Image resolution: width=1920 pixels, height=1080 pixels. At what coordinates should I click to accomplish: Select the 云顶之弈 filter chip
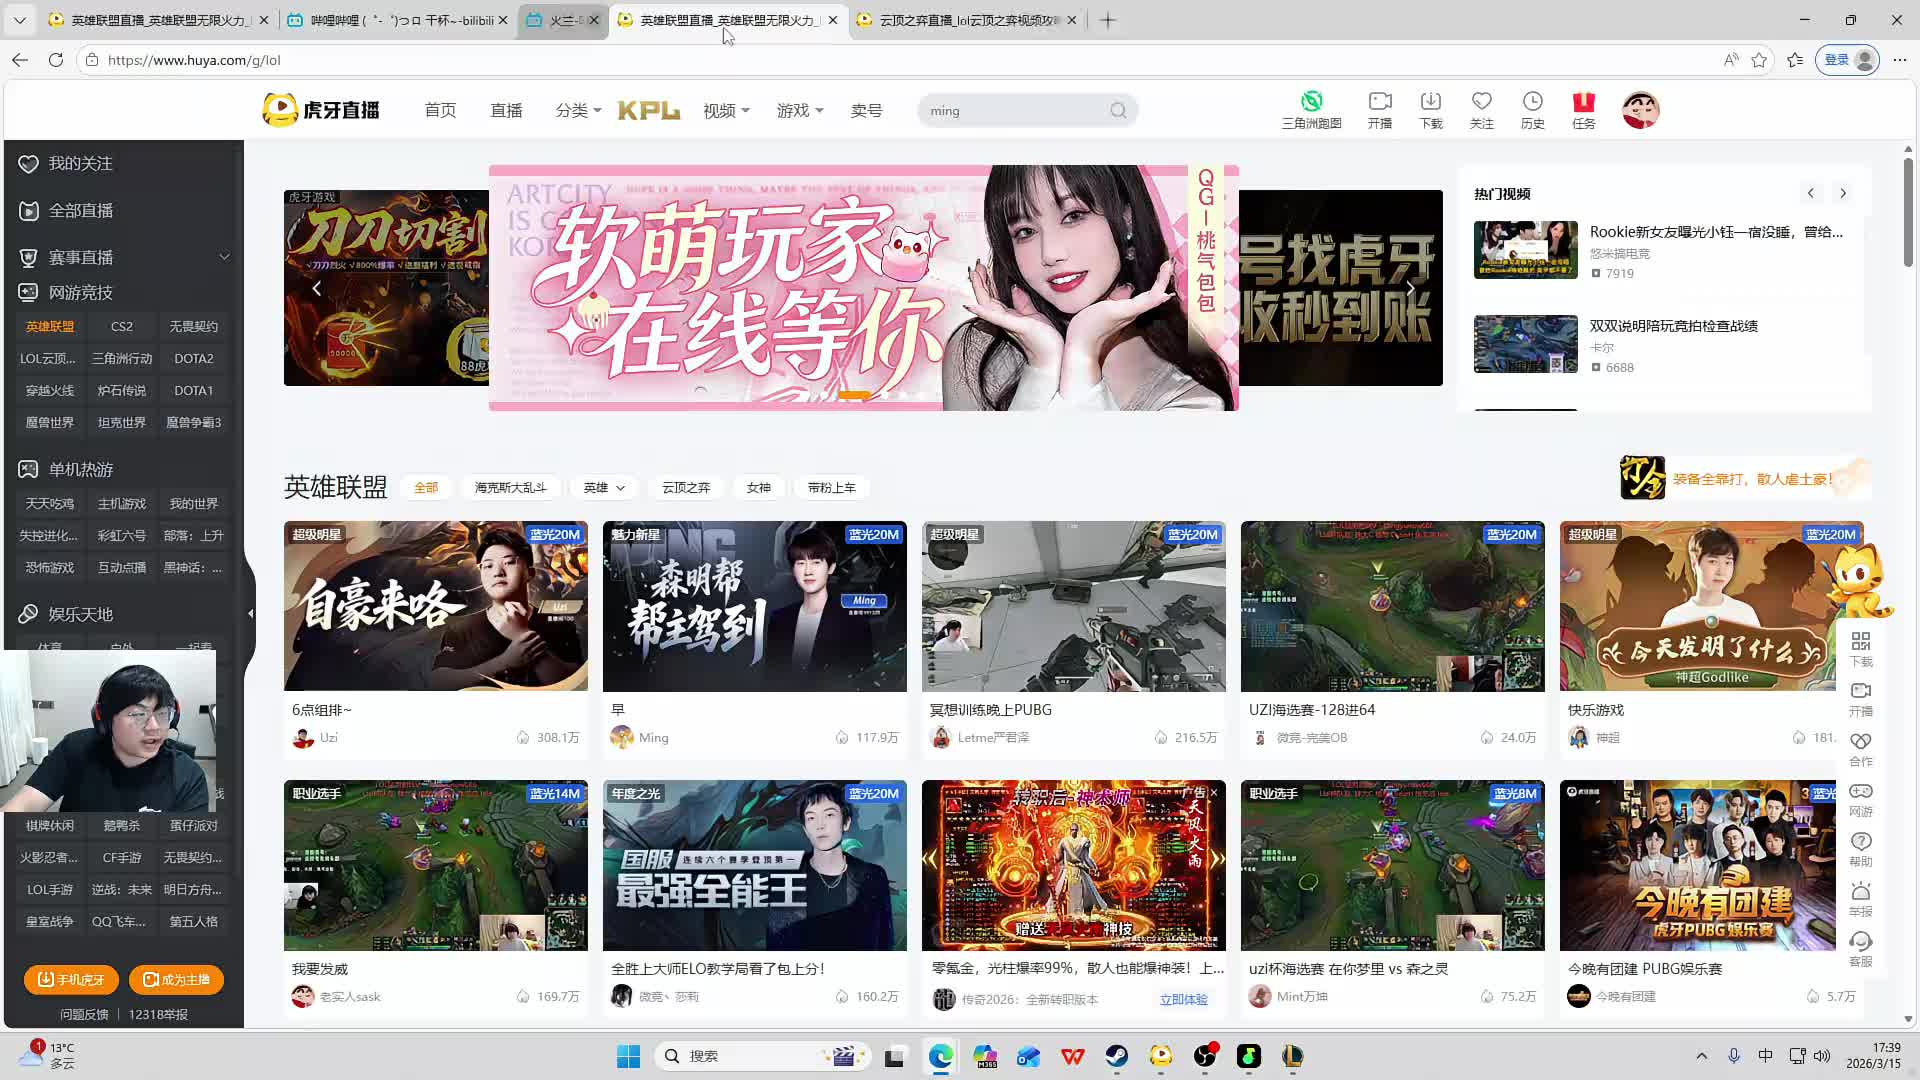[686, 488]
